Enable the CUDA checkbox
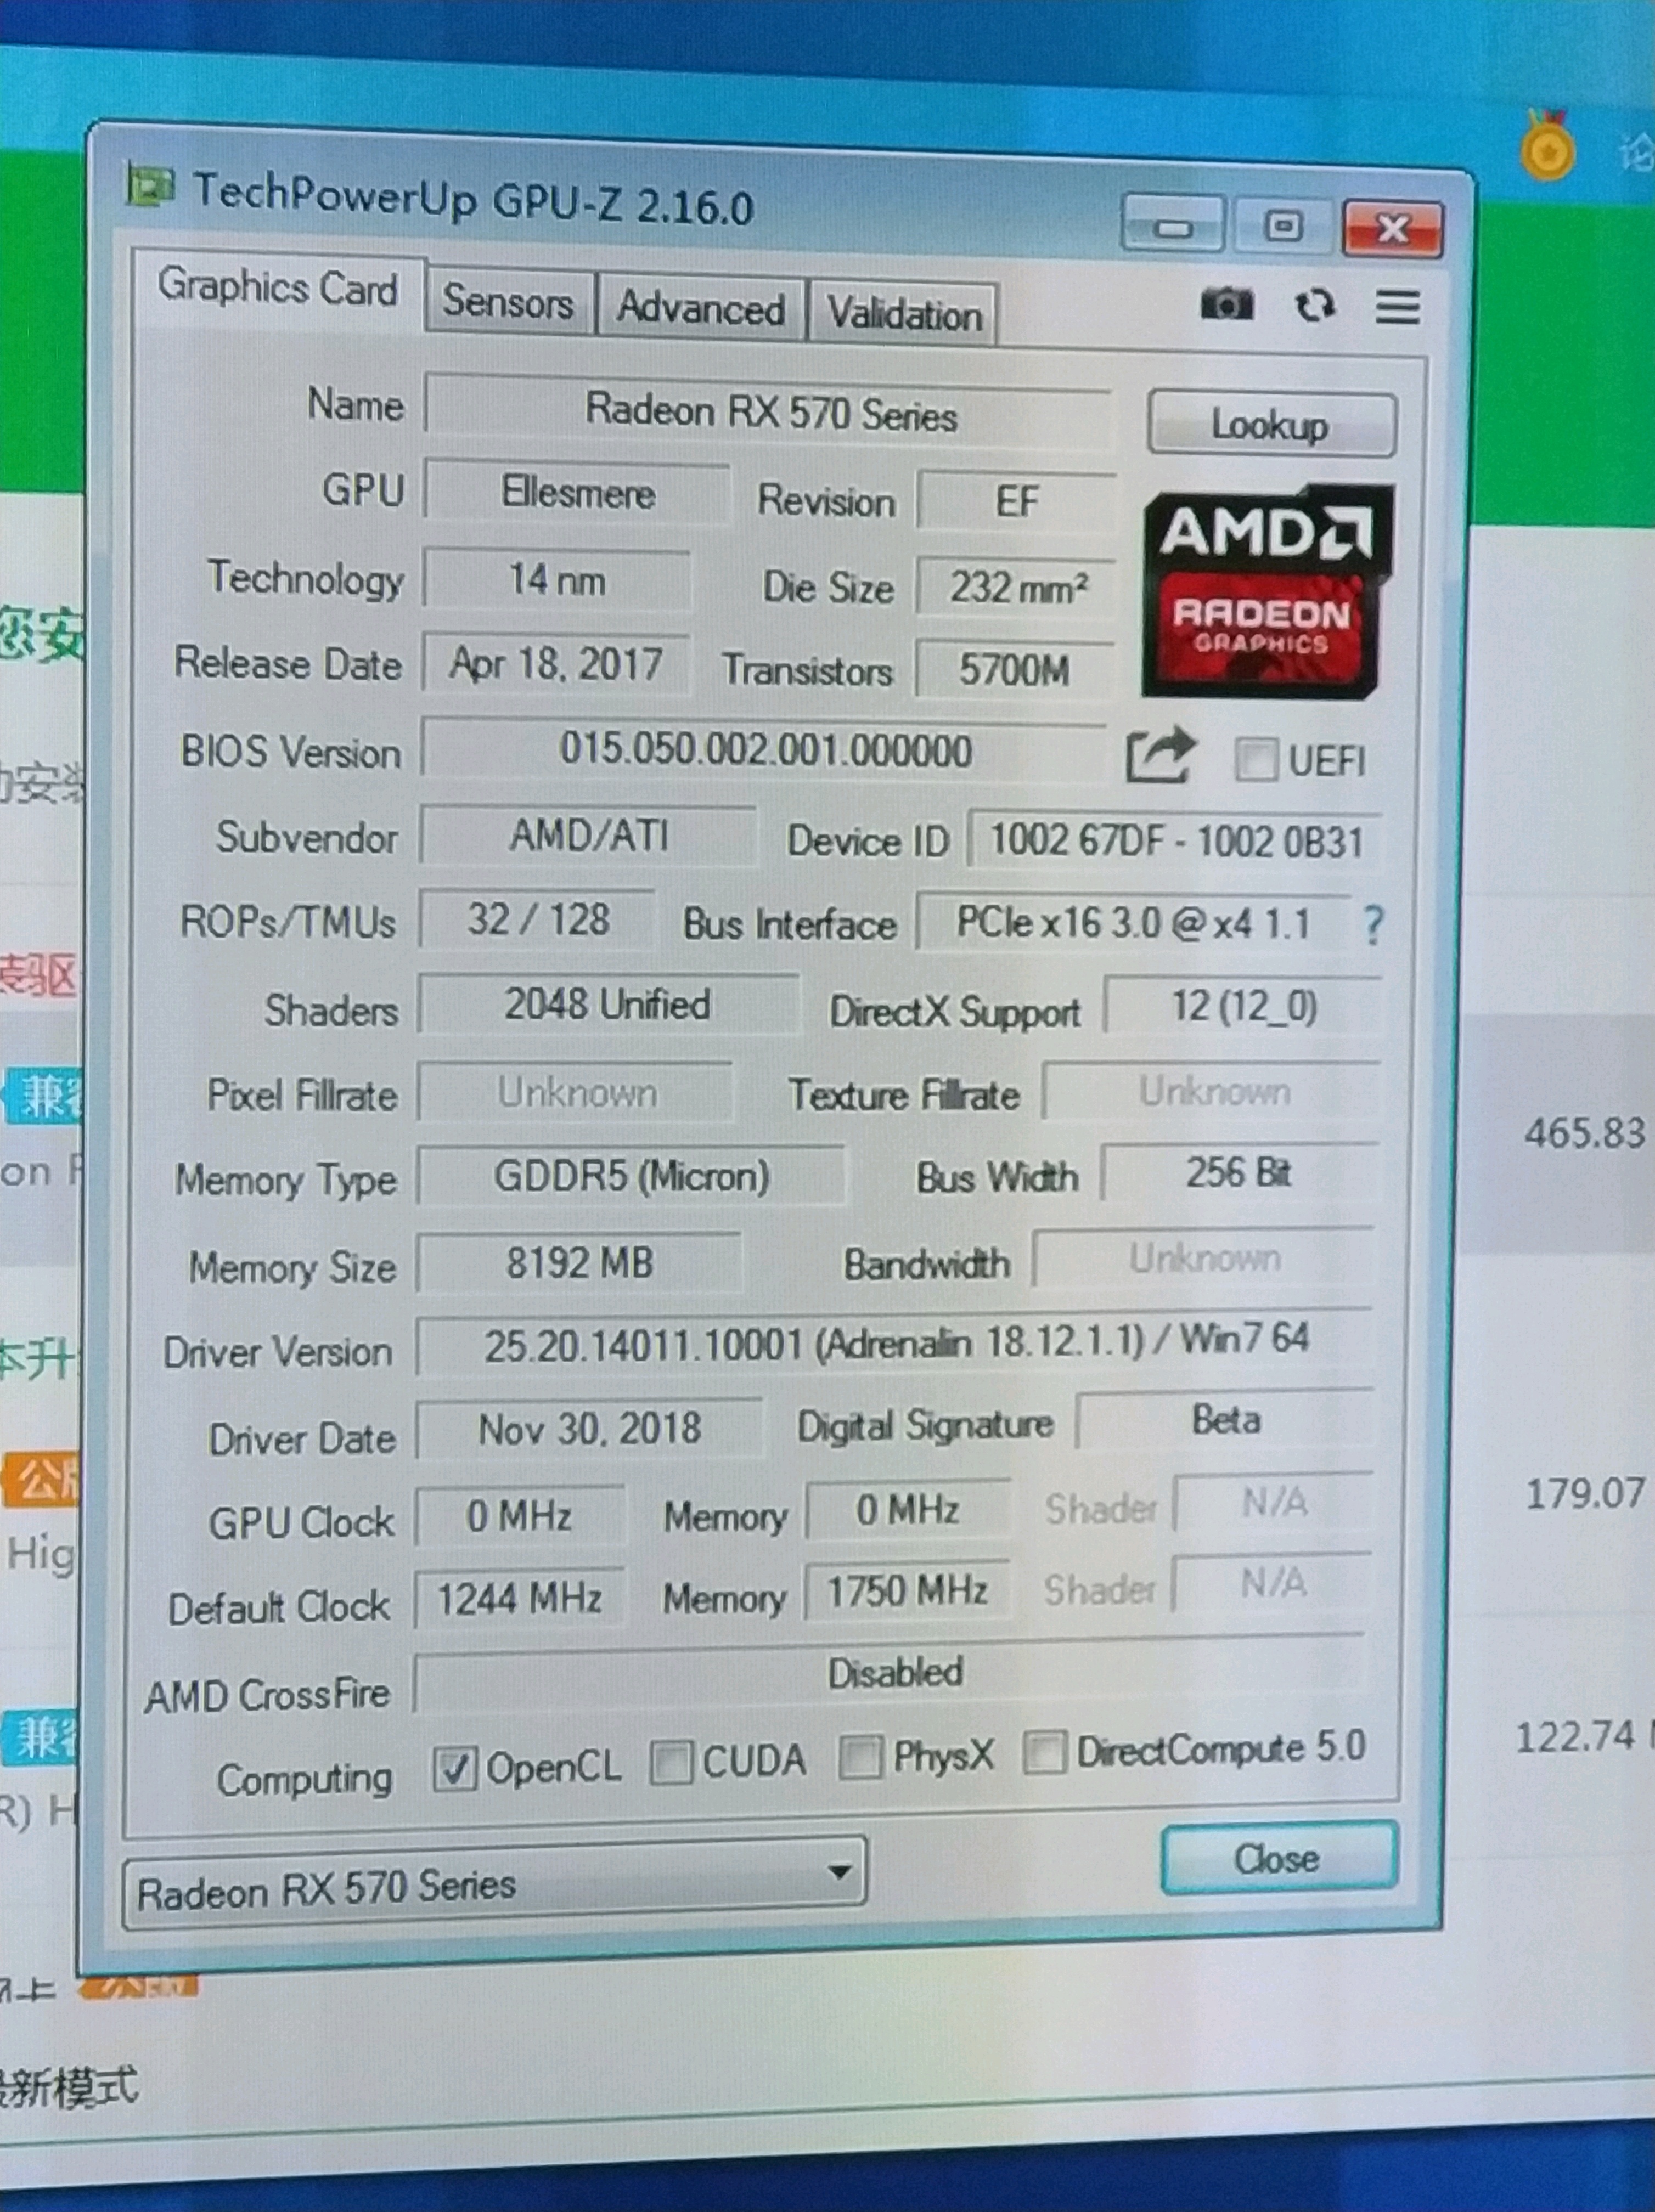 click(x=671, y=1762)
